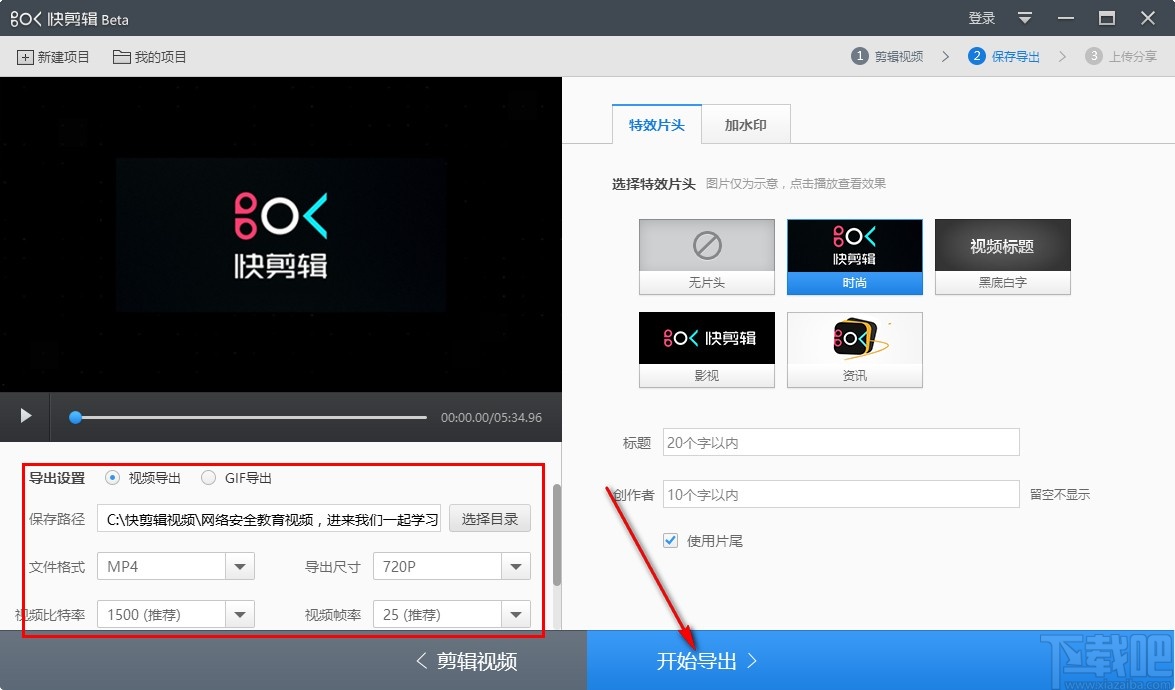Expand the 视频帧率 25 dropdown
Image resolution: width=1175 pixels, height=690 pixels.
451,614
